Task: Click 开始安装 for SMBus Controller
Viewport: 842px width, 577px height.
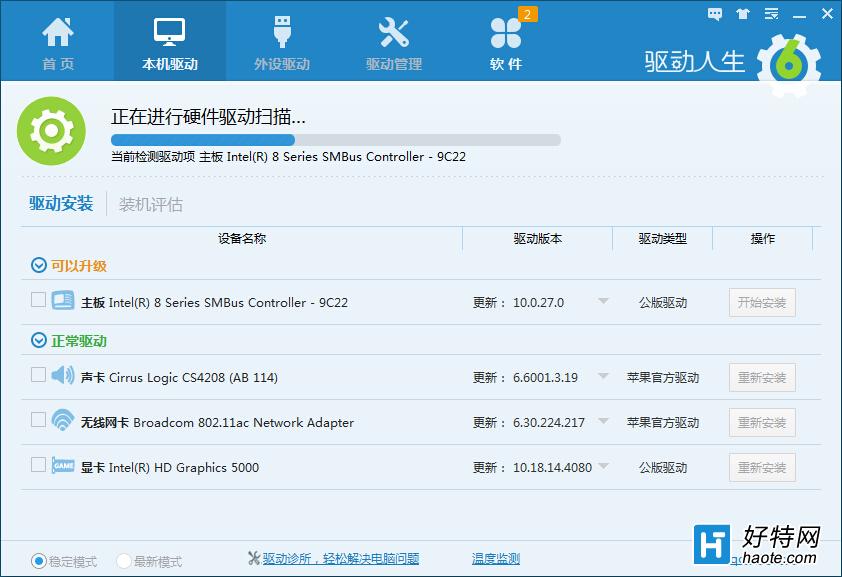Action: click(x=762, y=303)
